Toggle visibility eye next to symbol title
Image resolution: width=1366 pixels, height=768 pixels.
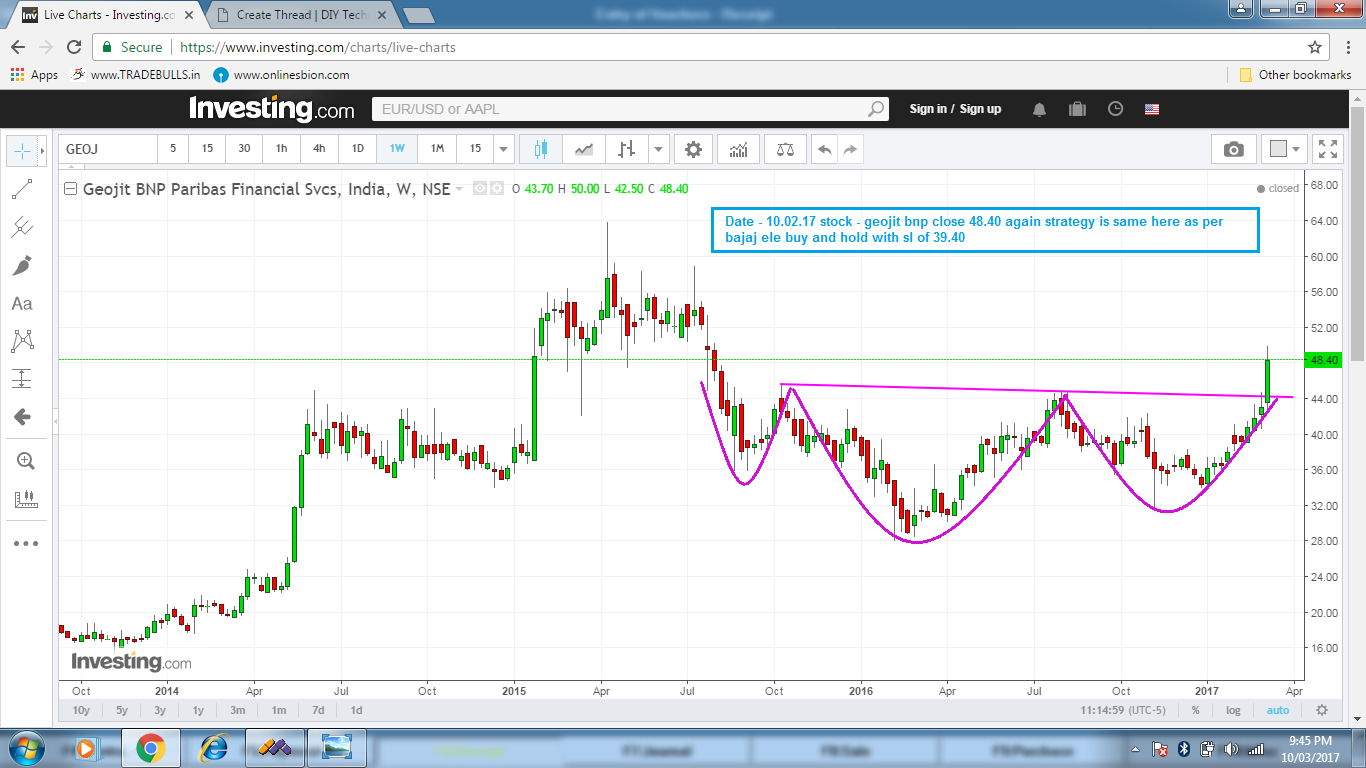(479, 188)
